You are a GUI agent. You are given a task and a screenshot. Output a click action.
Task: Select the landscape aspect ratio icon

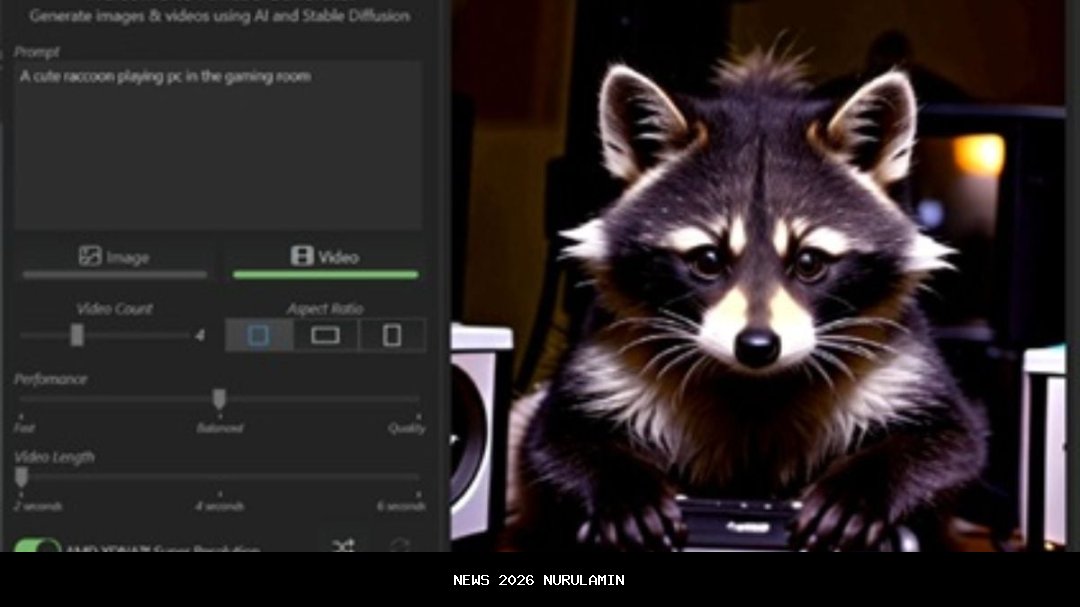(325, 336)
